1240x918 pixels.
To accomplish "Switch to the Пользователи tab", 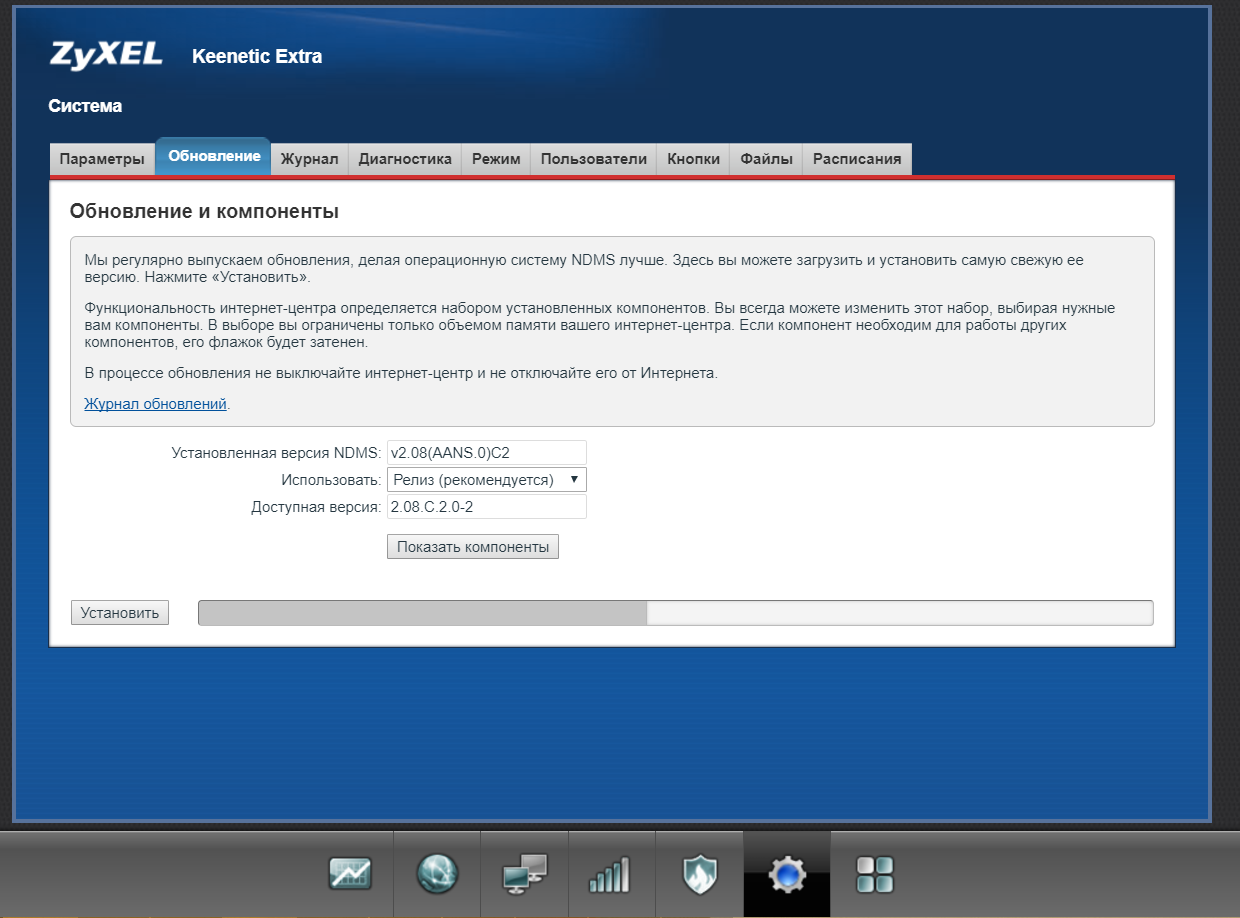I will point(592,158).
